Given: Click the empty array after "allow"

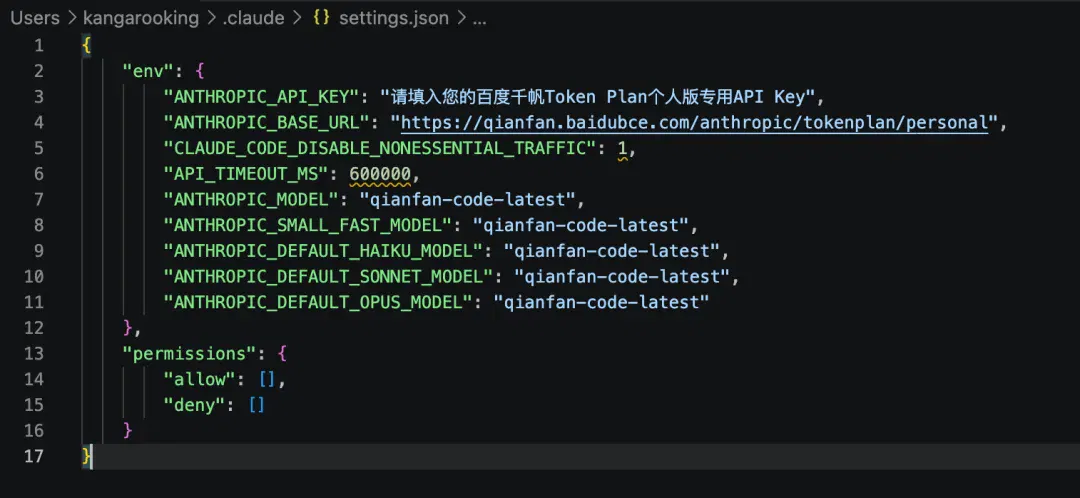Looking at the screenshot, I should [x=267, y=379].
